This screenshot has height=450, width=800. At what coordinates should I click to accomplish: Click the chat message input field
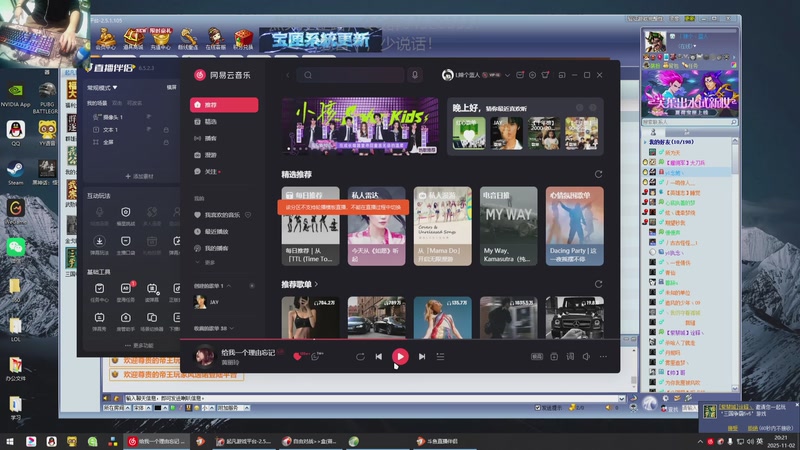[371, 398]
